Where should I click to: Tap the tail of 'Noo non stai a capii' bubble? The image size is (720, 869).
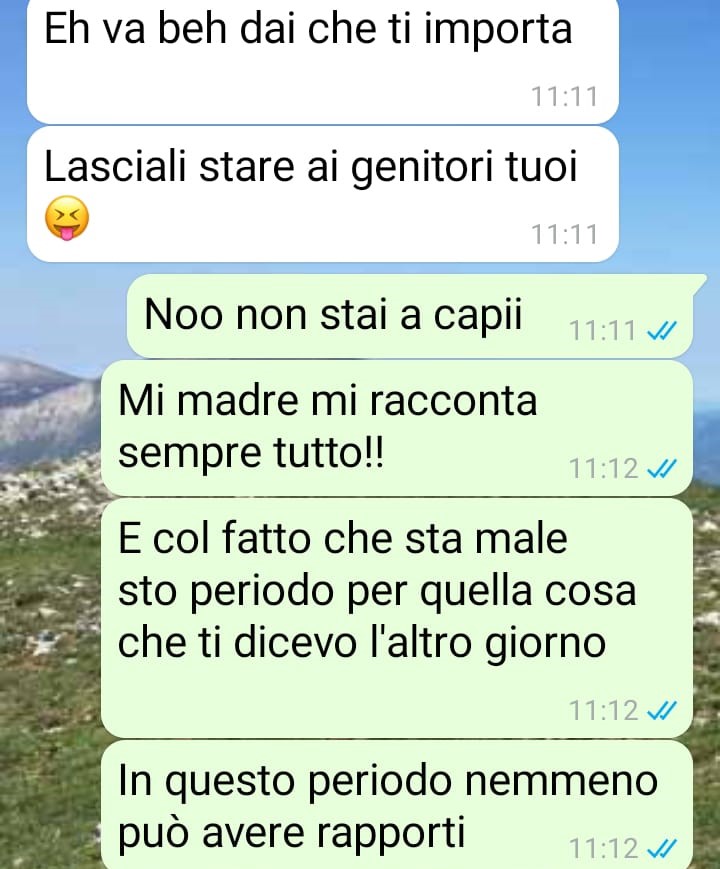click(x=699, y=282)
